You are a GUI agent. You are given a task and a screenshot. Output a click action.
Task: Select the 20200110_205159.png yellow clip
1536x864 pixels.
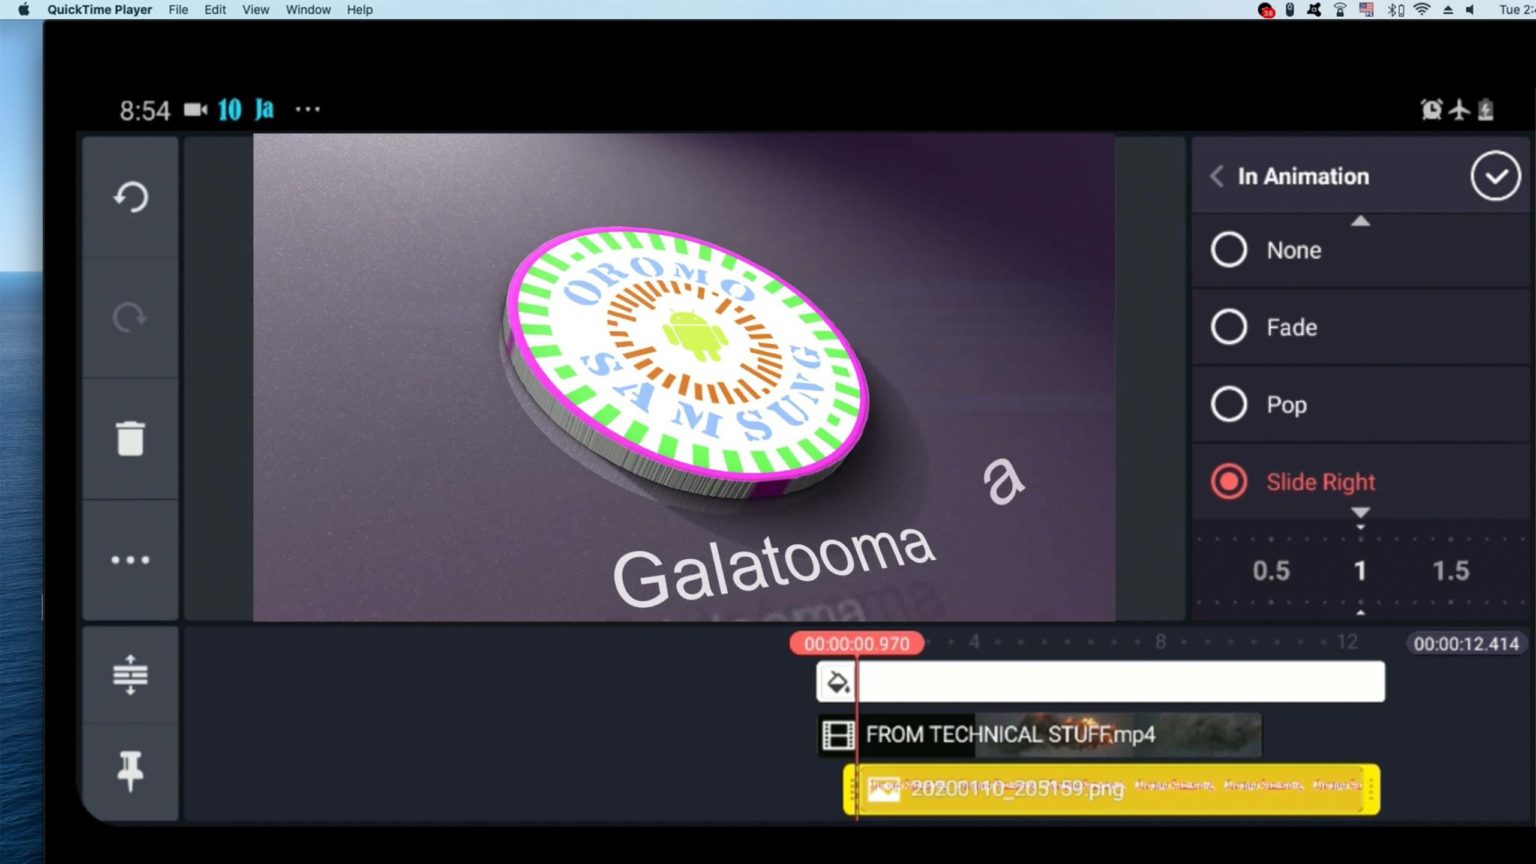point(1112,789)
